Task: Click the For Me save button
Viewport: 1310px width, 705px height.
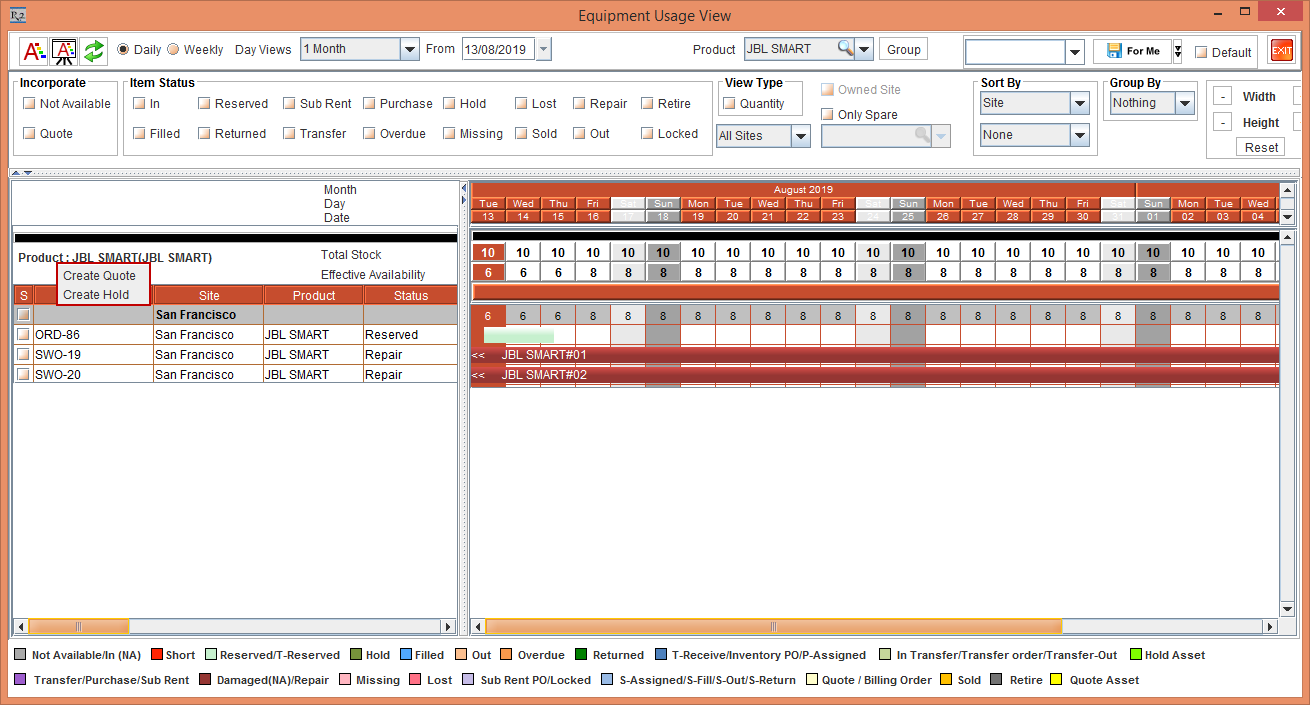Action: 1133,51
